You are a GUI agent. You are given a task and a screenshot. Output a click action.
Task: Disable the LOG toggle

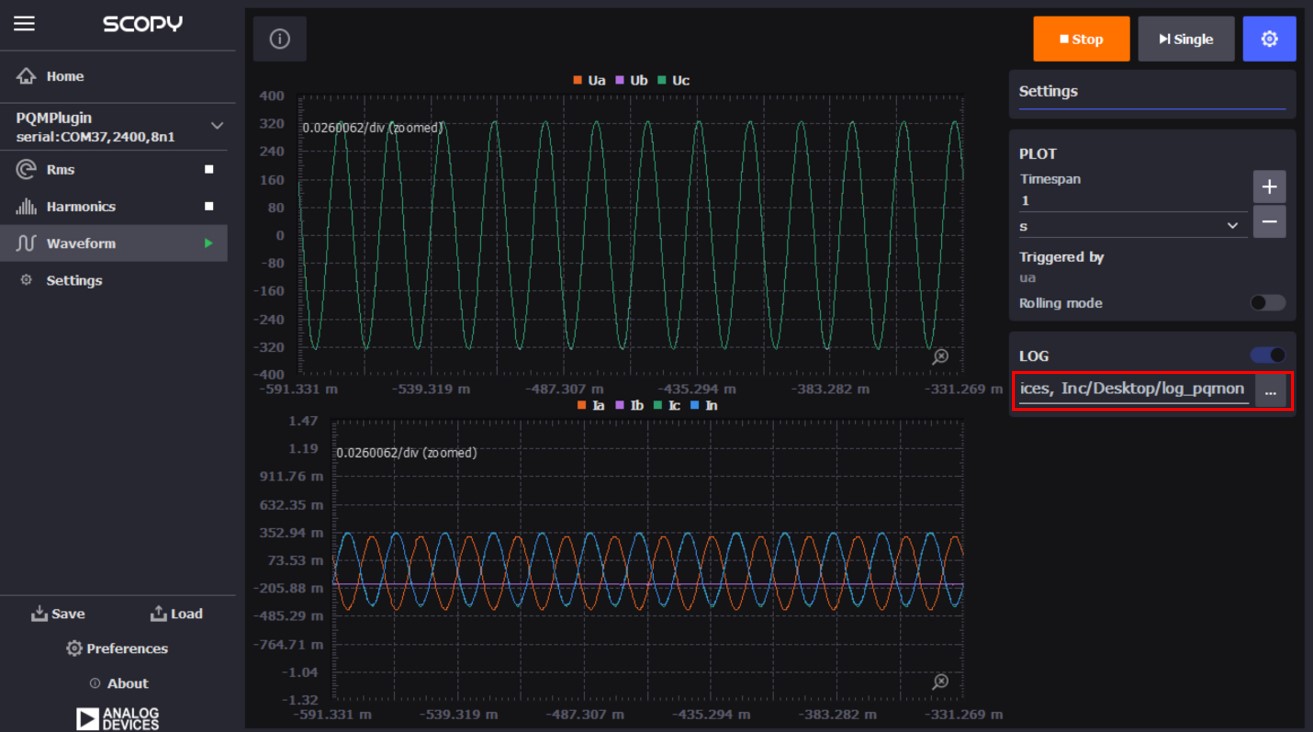point(1266,354)
